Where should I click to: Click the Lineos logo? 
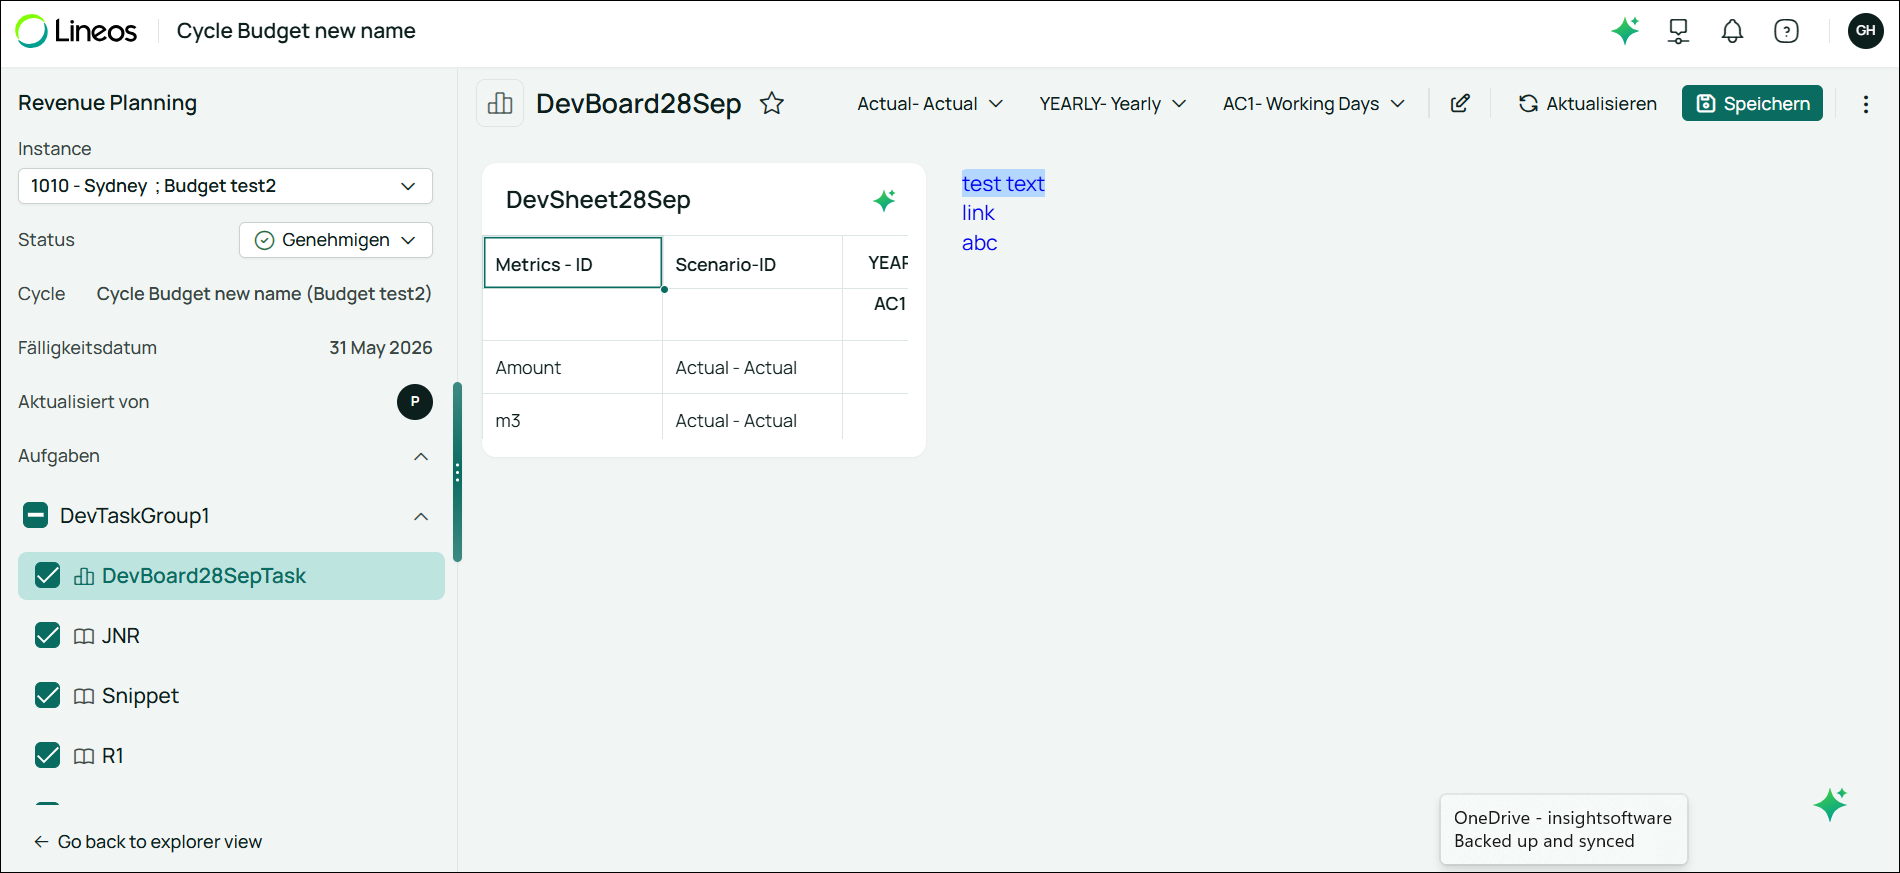(x=76, y=31)
